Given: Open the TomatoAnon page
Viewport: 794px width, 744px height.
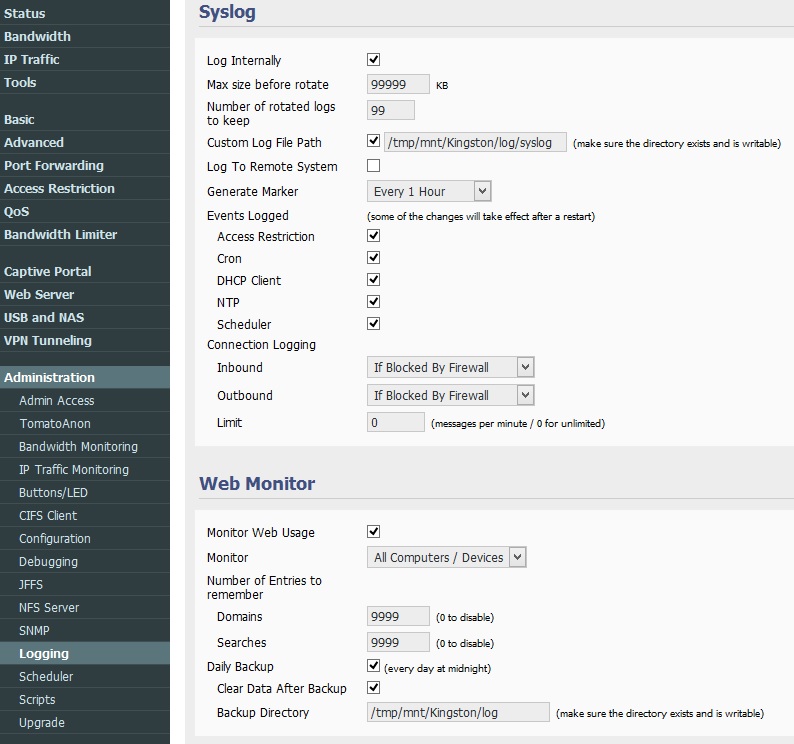Looking at the screenshot, I should (85, 423).
